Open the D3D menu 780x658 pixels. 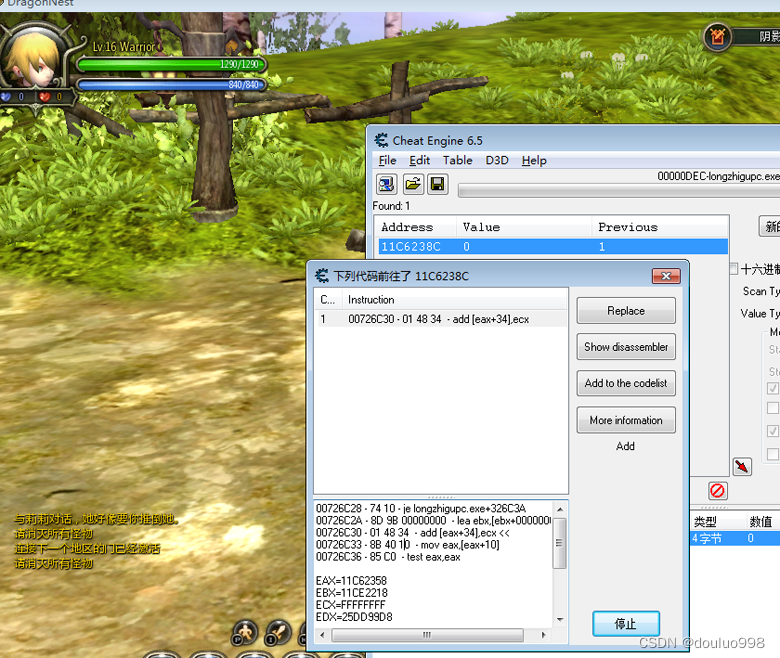(x=497, y=160)
